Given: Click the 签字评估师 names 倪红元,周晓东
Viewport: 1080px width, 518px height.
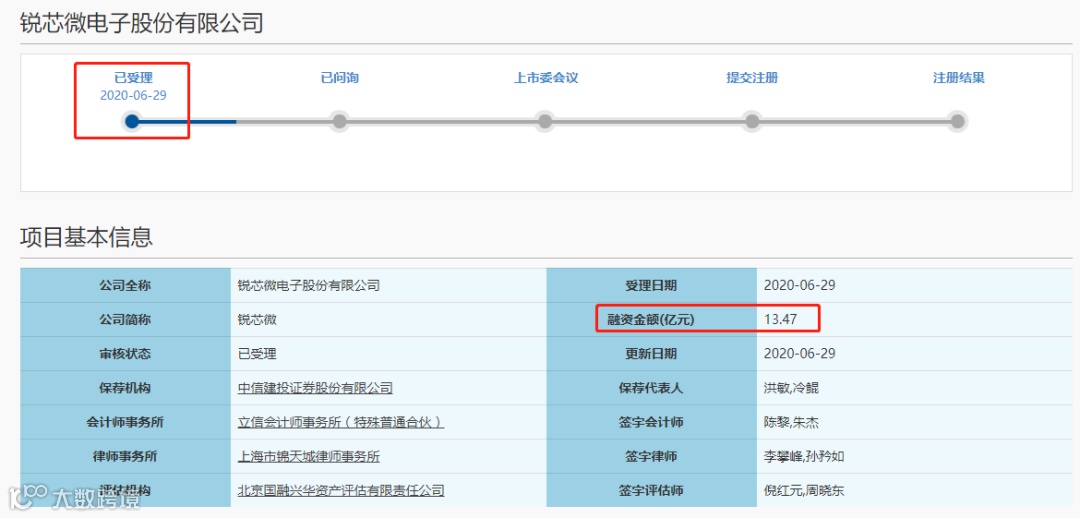Looking at the screenshot, I should tap(804, 491).
